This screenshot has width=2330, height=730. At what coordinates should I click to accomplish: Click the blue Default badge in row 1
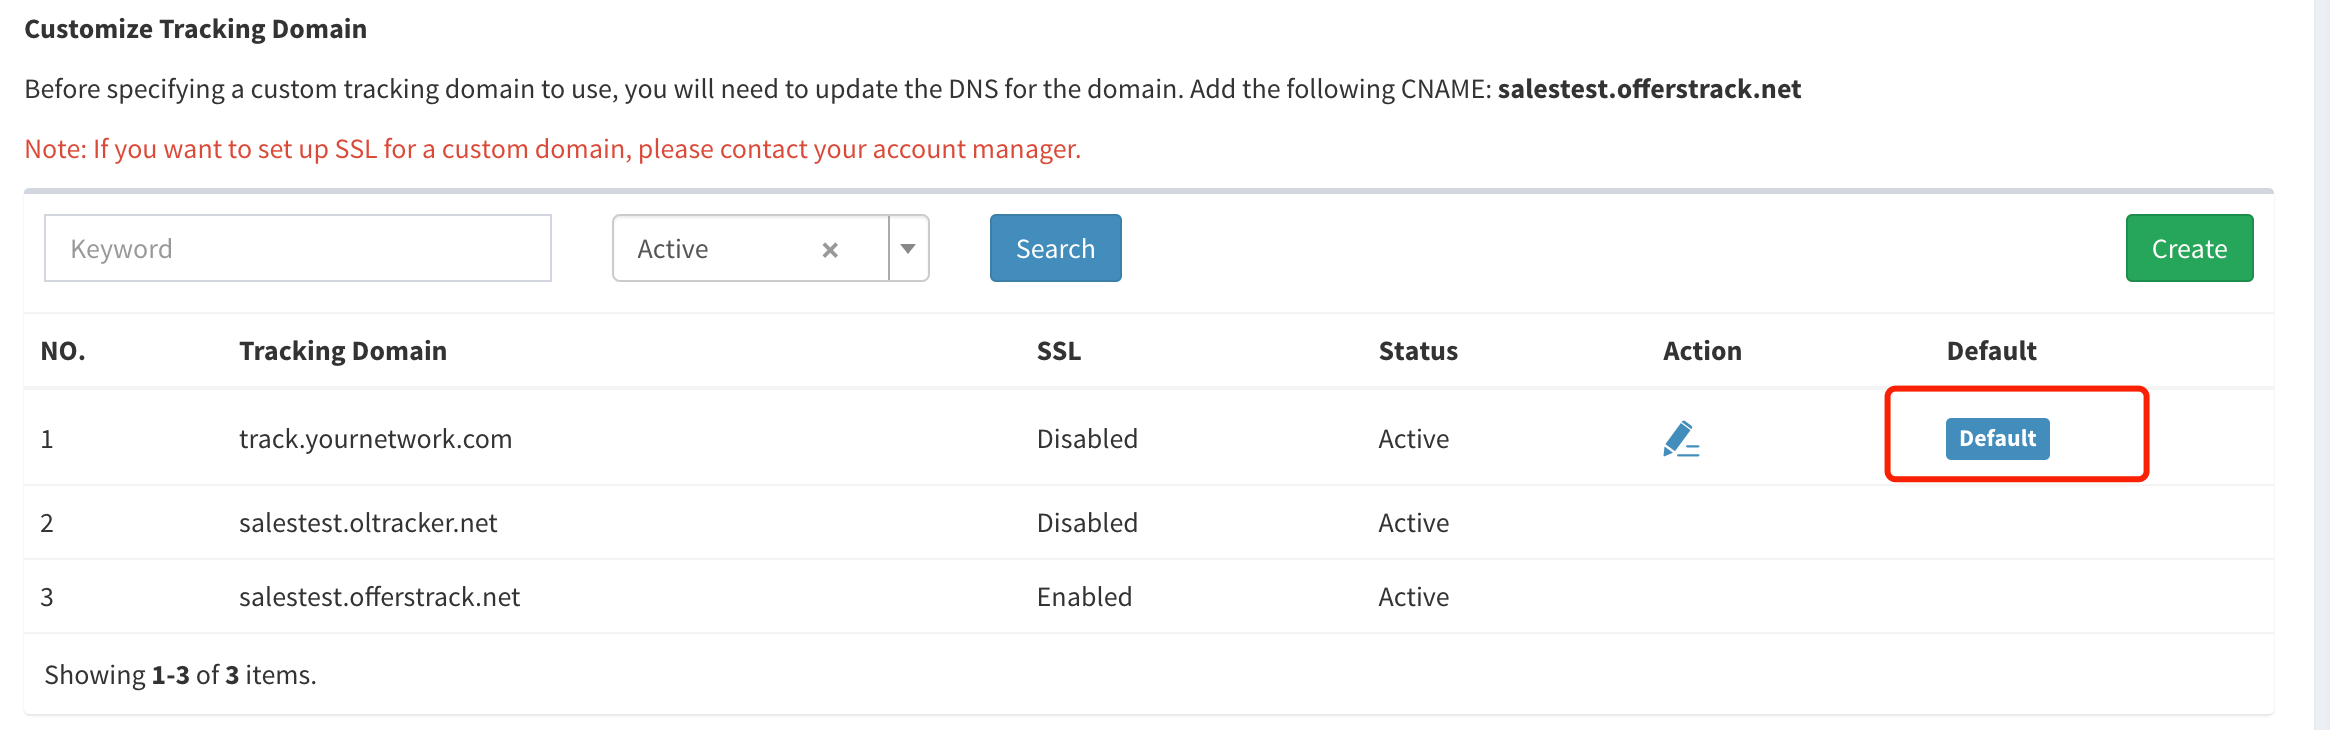point(1996,439)
